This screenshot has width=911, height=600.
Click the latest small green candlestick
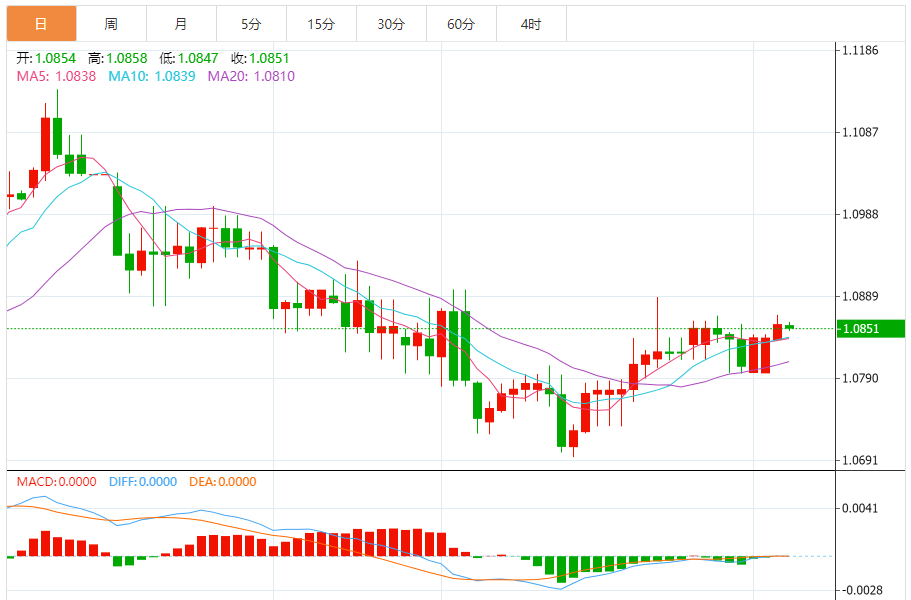click(x=790, y=327)
